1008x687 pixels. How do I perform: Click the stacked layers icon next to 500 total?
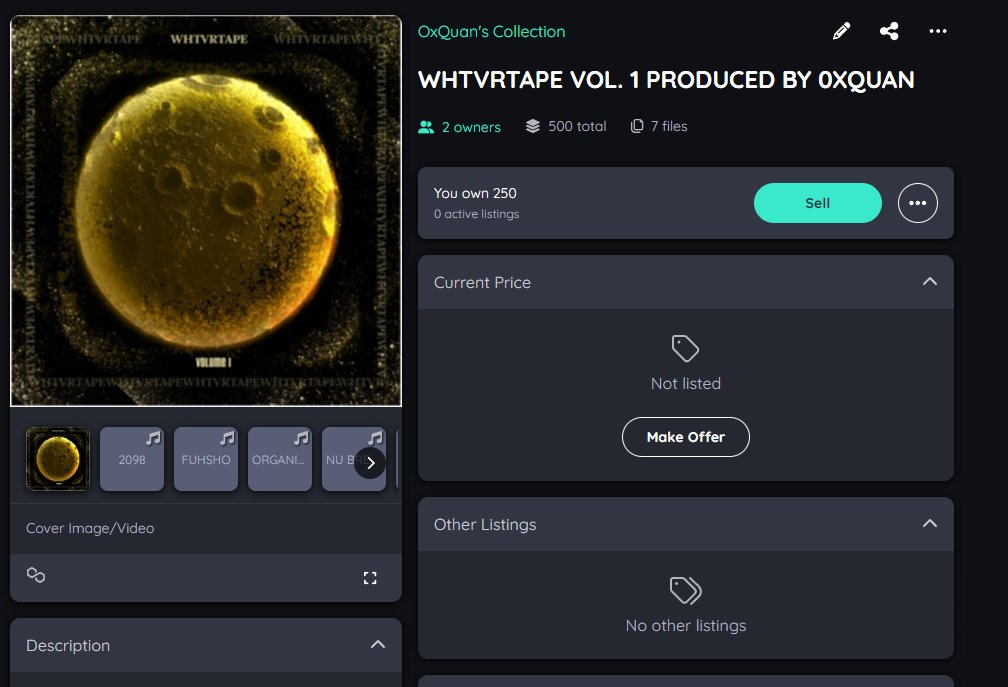(x=532, y=126)
